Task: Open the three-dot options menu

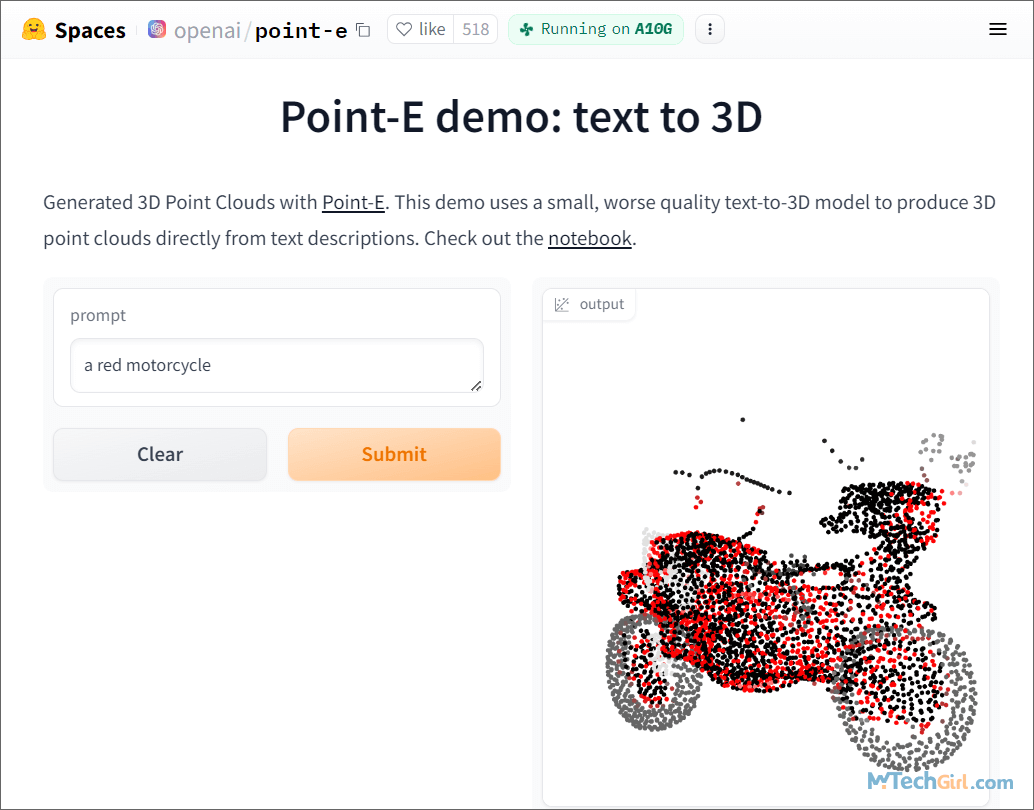Action: 710,30
